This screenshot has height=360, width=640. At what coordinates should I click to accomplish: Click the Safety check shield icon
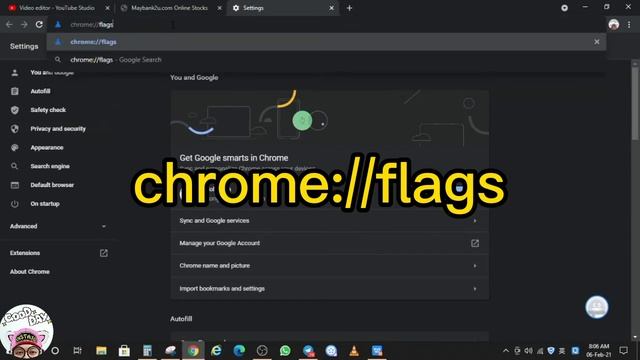pos(15,110)
